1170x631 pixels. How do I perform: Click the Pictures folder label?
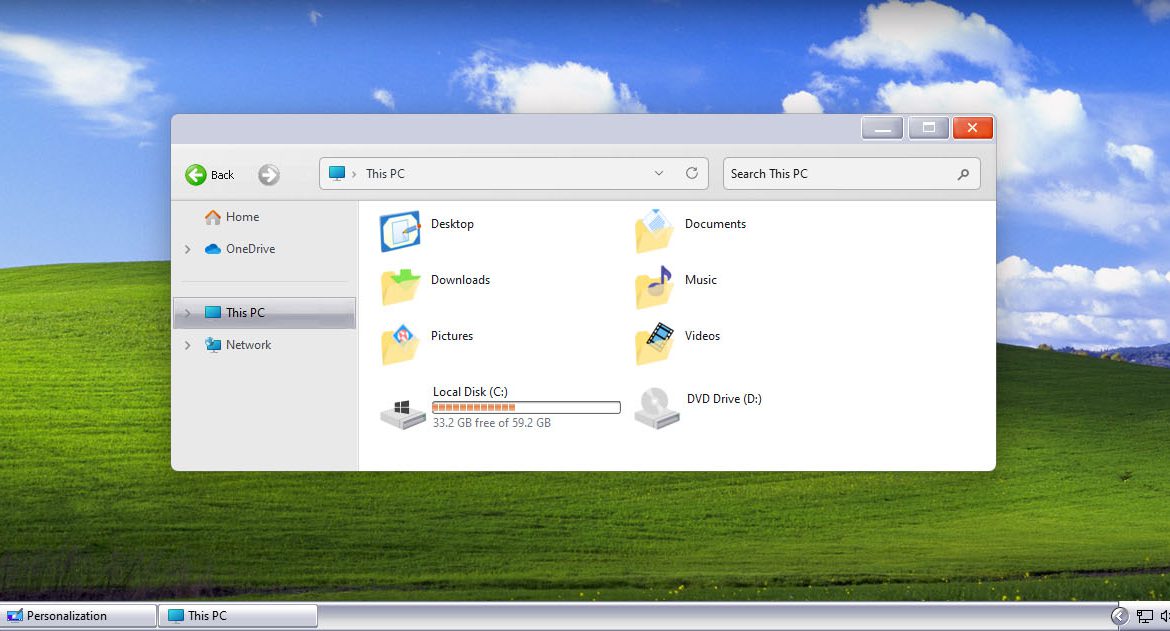pyautogui.click(x=452, y=336)
